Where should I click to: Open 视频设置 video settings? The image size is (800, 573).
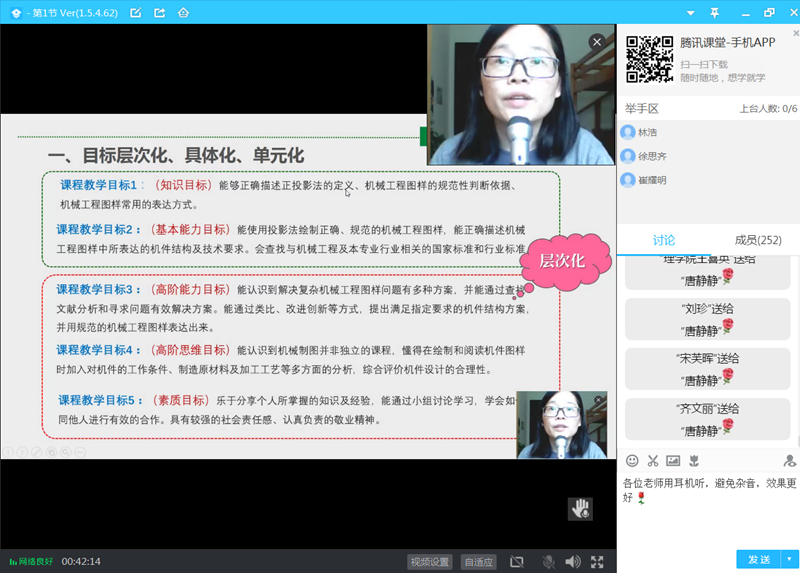(430, 562)
